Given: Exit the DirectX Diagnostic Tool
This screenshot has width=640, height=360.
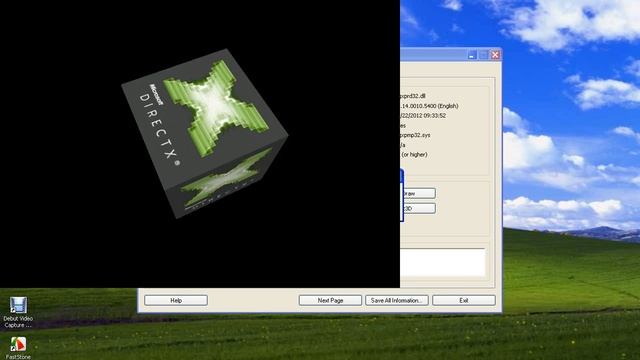Looking at the screenshot, I should 464,300.
